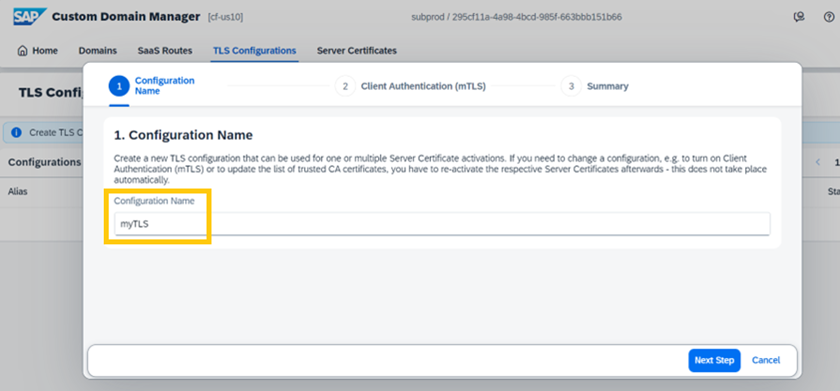840x391 pixels.
Task: Jump to step 3 Summary
Action: [595, 86]
